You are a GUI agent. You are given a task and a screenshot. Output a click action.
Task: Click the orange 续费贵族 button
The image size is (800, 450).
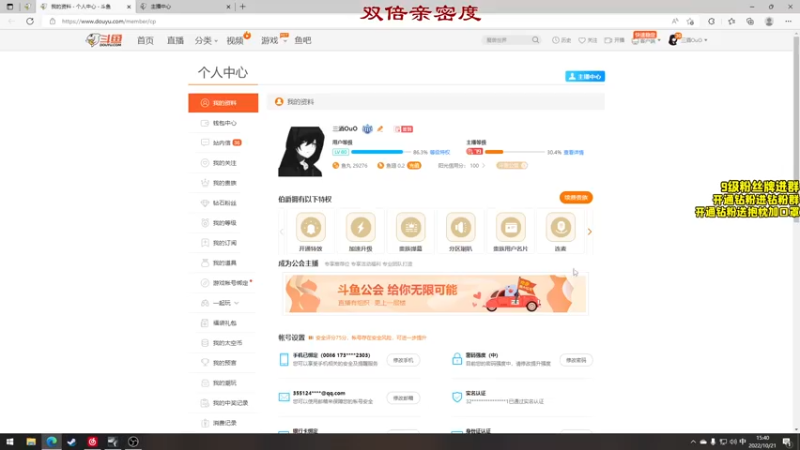point(576,197)
